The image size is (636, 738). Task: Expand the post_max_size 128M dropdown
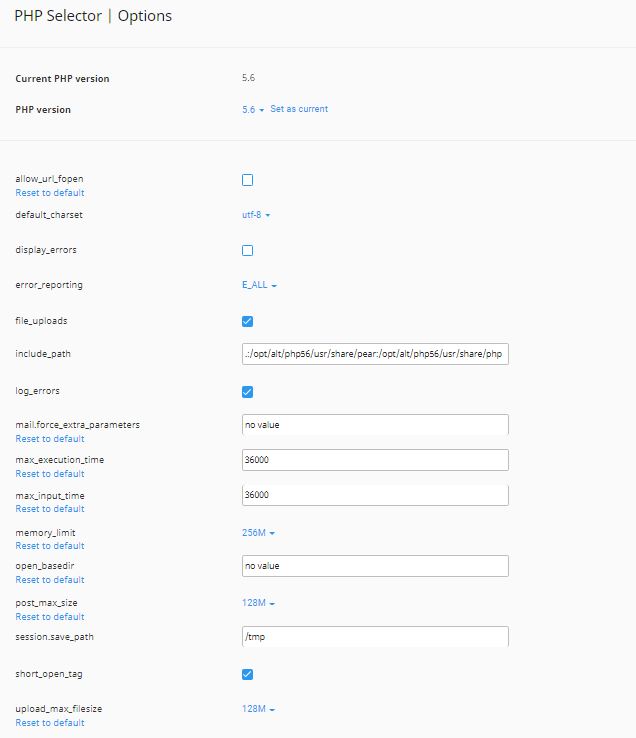click(258, 603)
